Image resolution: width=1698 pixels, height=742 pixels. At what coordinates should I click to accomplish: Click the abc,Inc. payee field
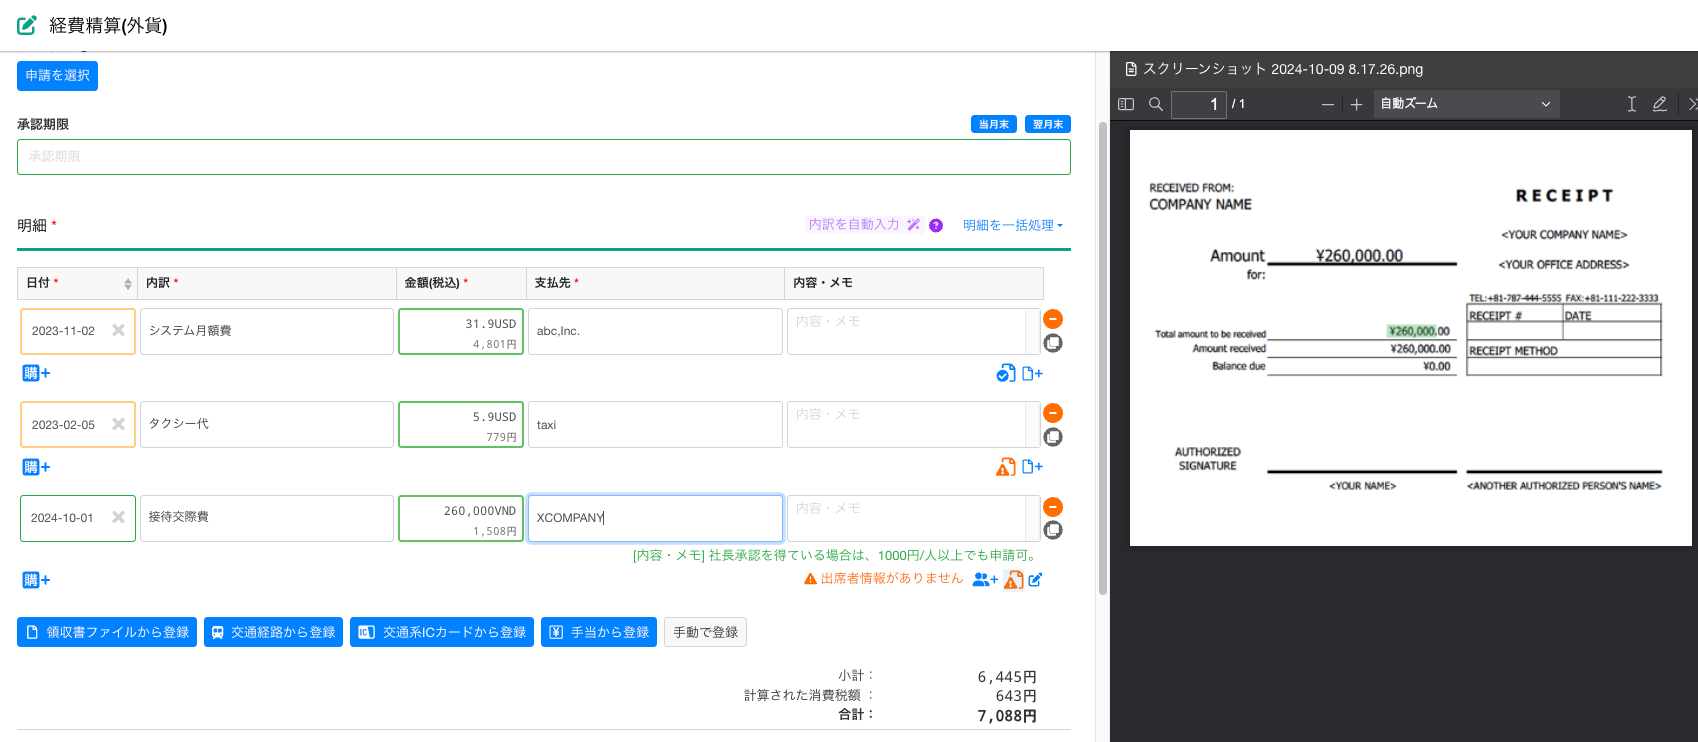655,331
